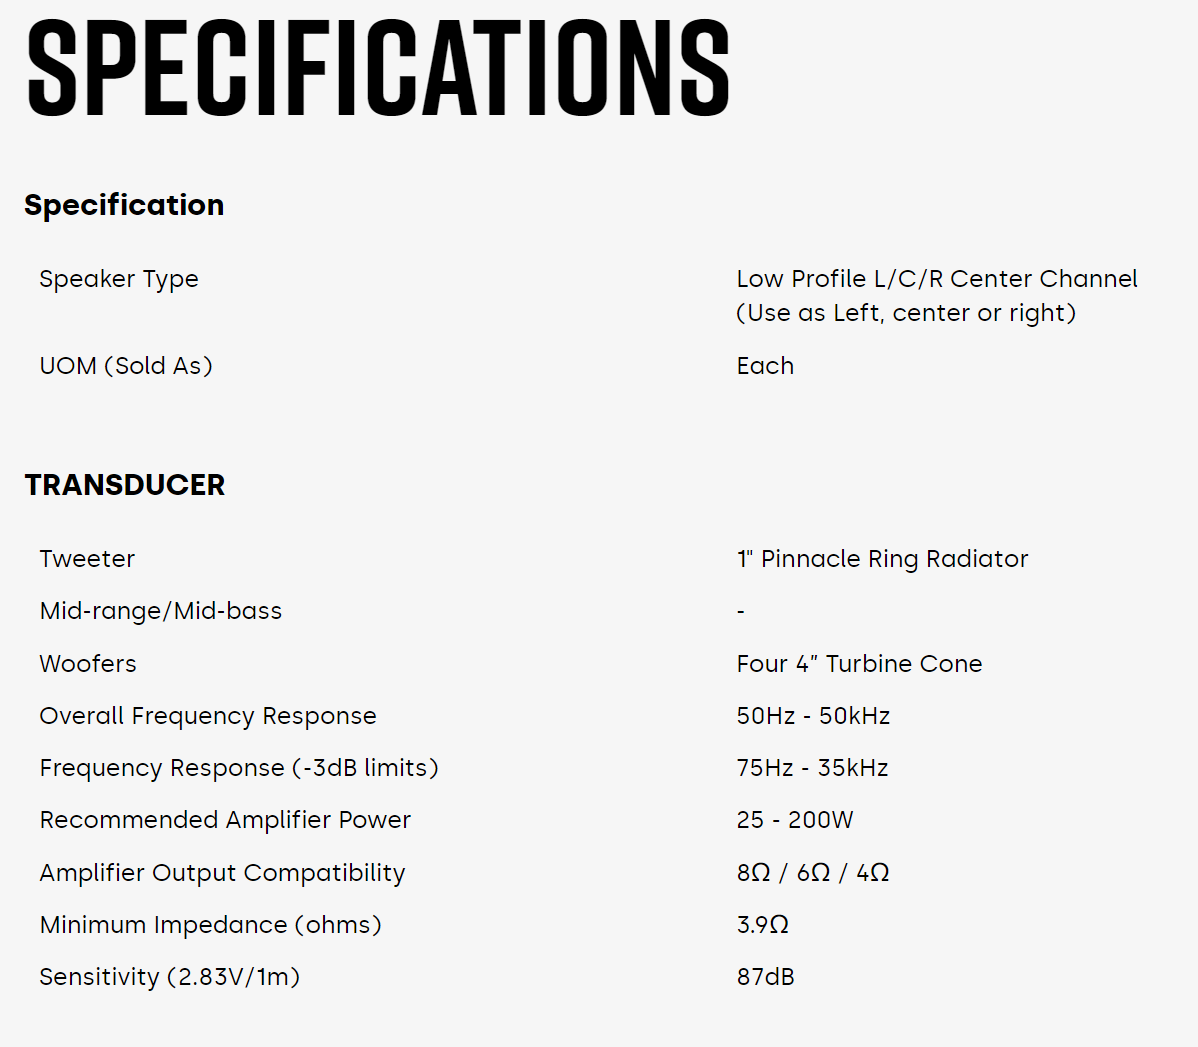Click the Frequency Response (-3dB limits) label
The height and width of the screenshot is (1047, 1198).
(x=239, y=768)
